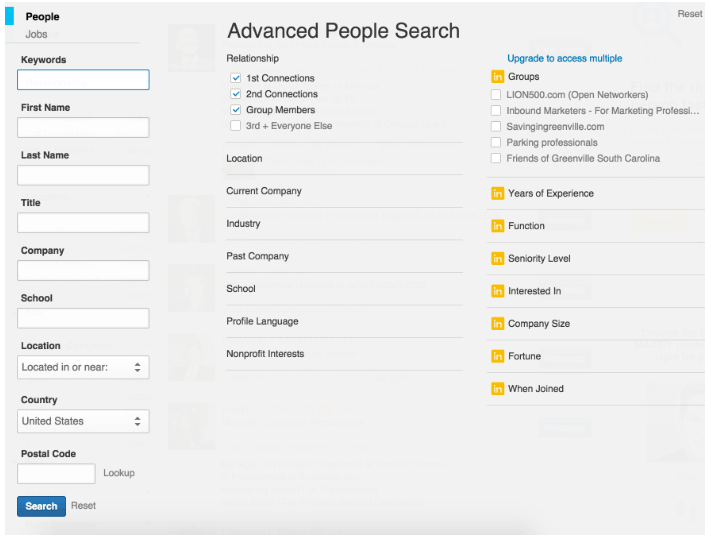Image resolution: width=711 pixels, height=538 pixels.
Task: Click the premium icon beside Seniority Level
Action: coord(497,259)
